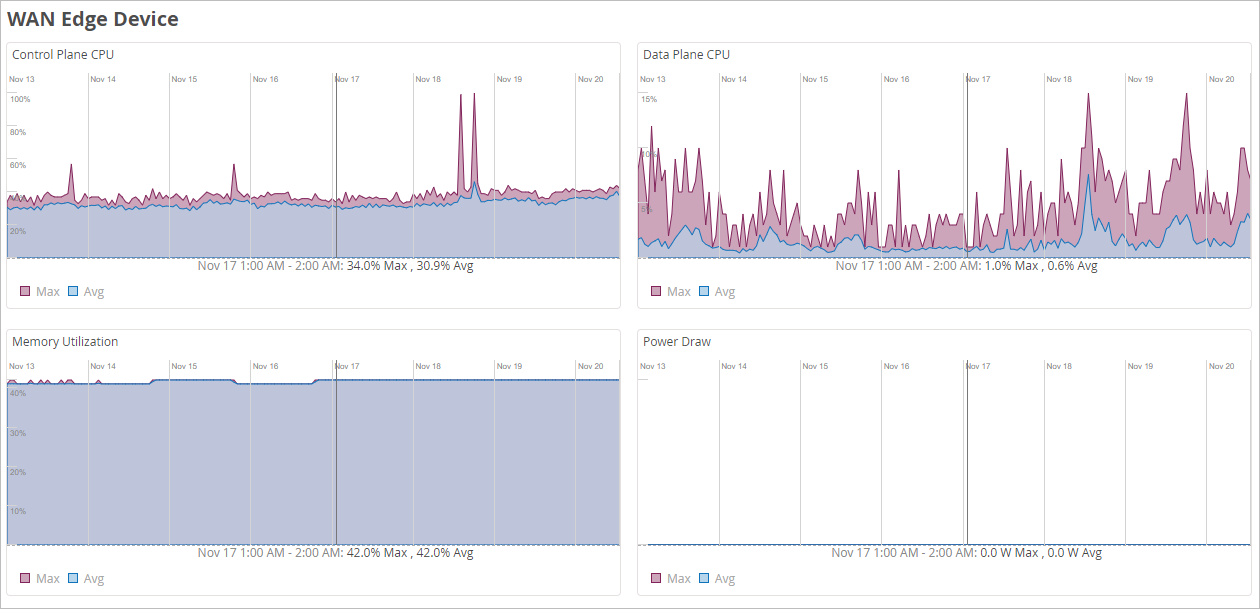Image resolution: width=1260 pixels, height=609 pixels.
Task: Open the Memory Utilization panel title
Action: tap(65, 342)
